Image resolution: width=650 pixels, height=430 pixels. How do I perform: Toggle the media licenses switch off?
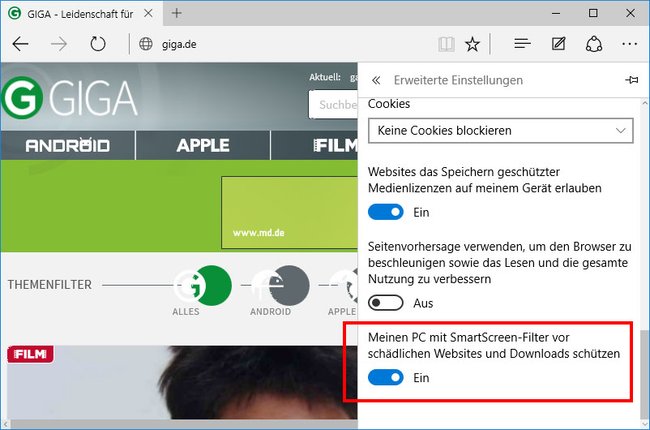click(386, 212)
